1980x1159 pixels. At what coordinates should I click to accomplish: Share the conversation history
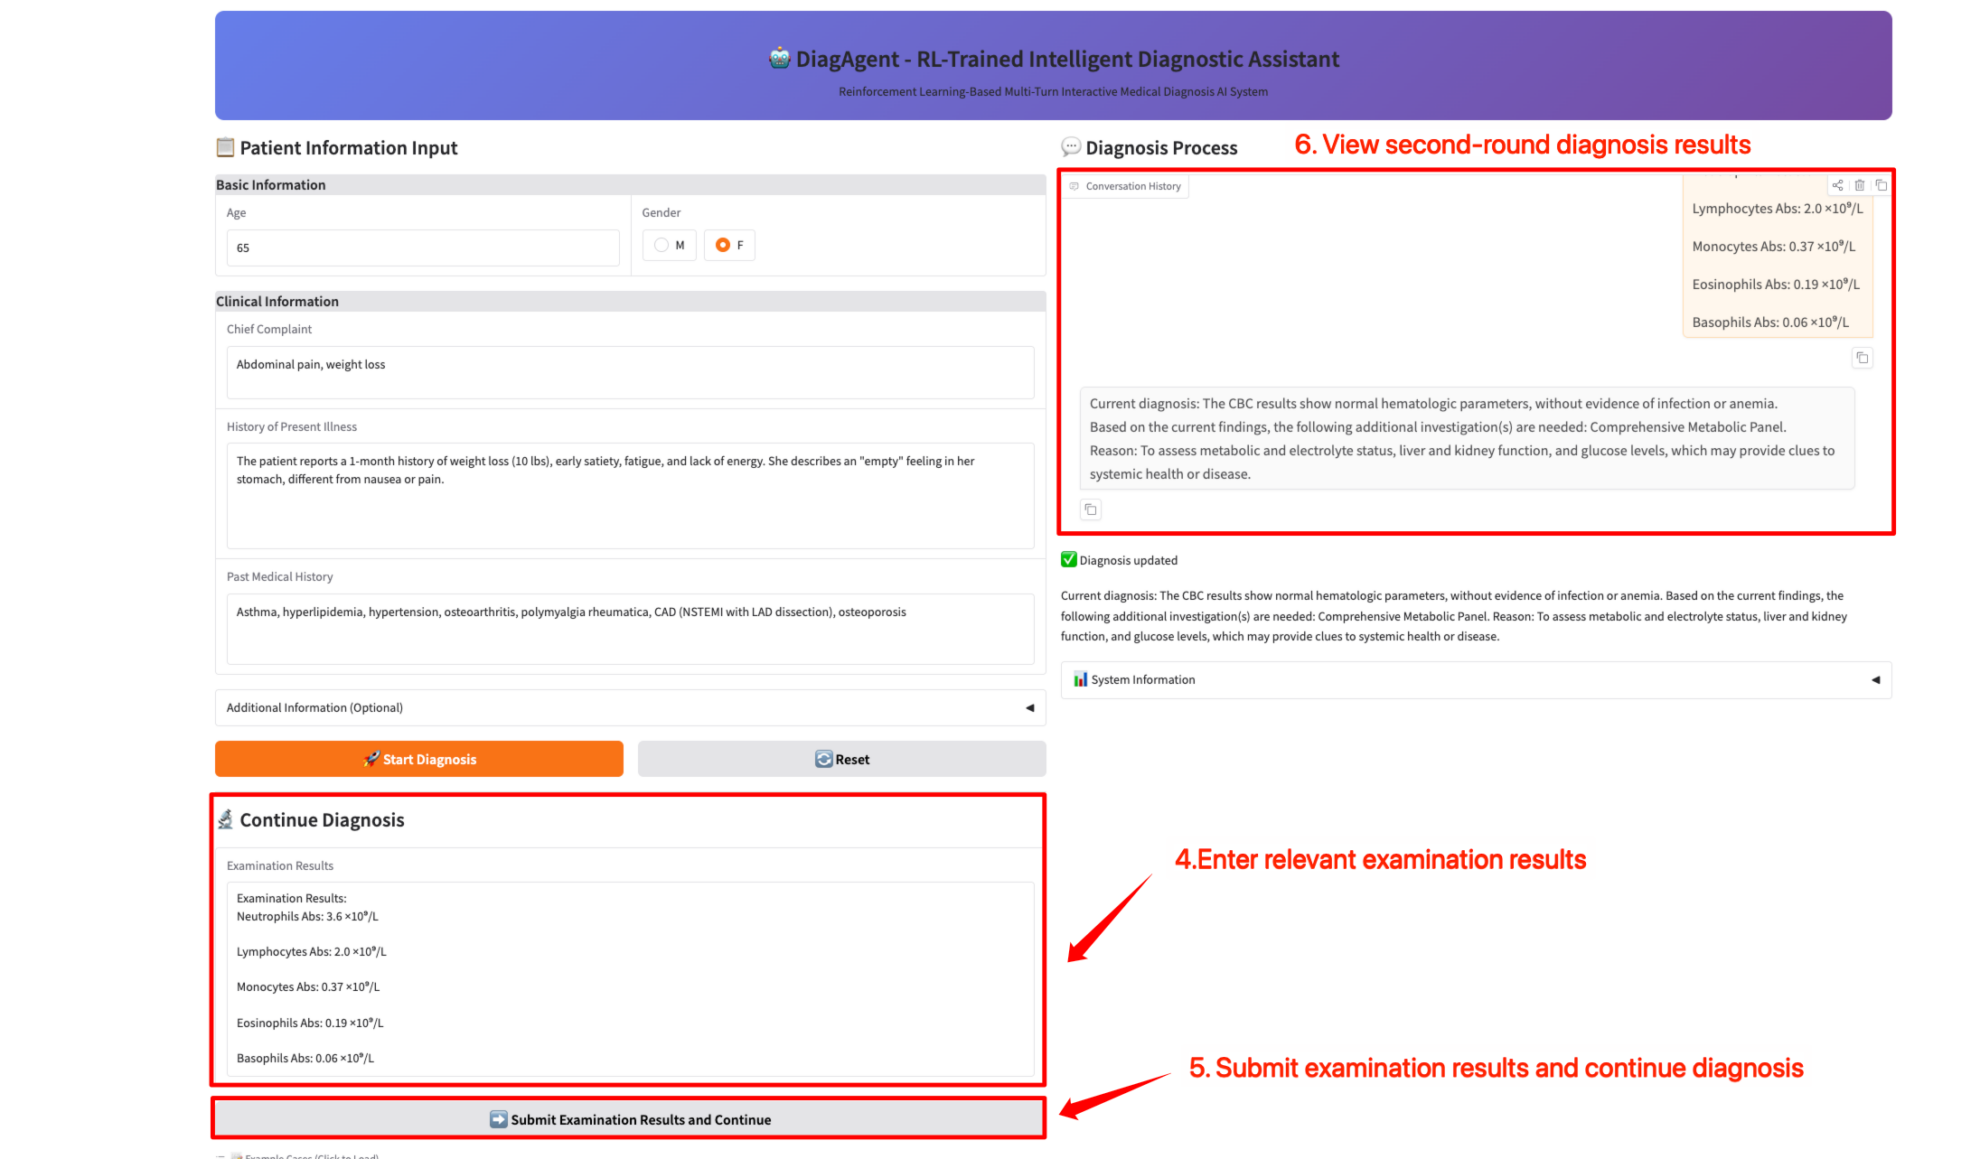[x=1837, y=185]
